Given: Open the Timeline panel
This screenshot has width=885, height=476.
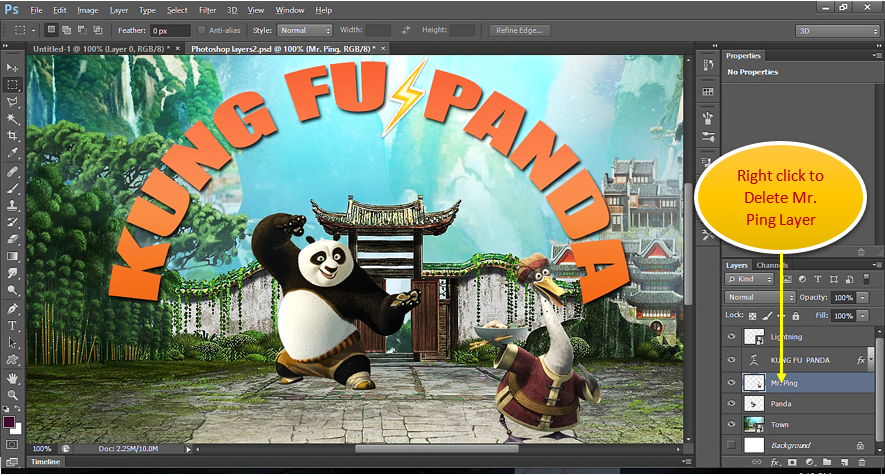Looking at the screenshot, I should pos(44,464).
